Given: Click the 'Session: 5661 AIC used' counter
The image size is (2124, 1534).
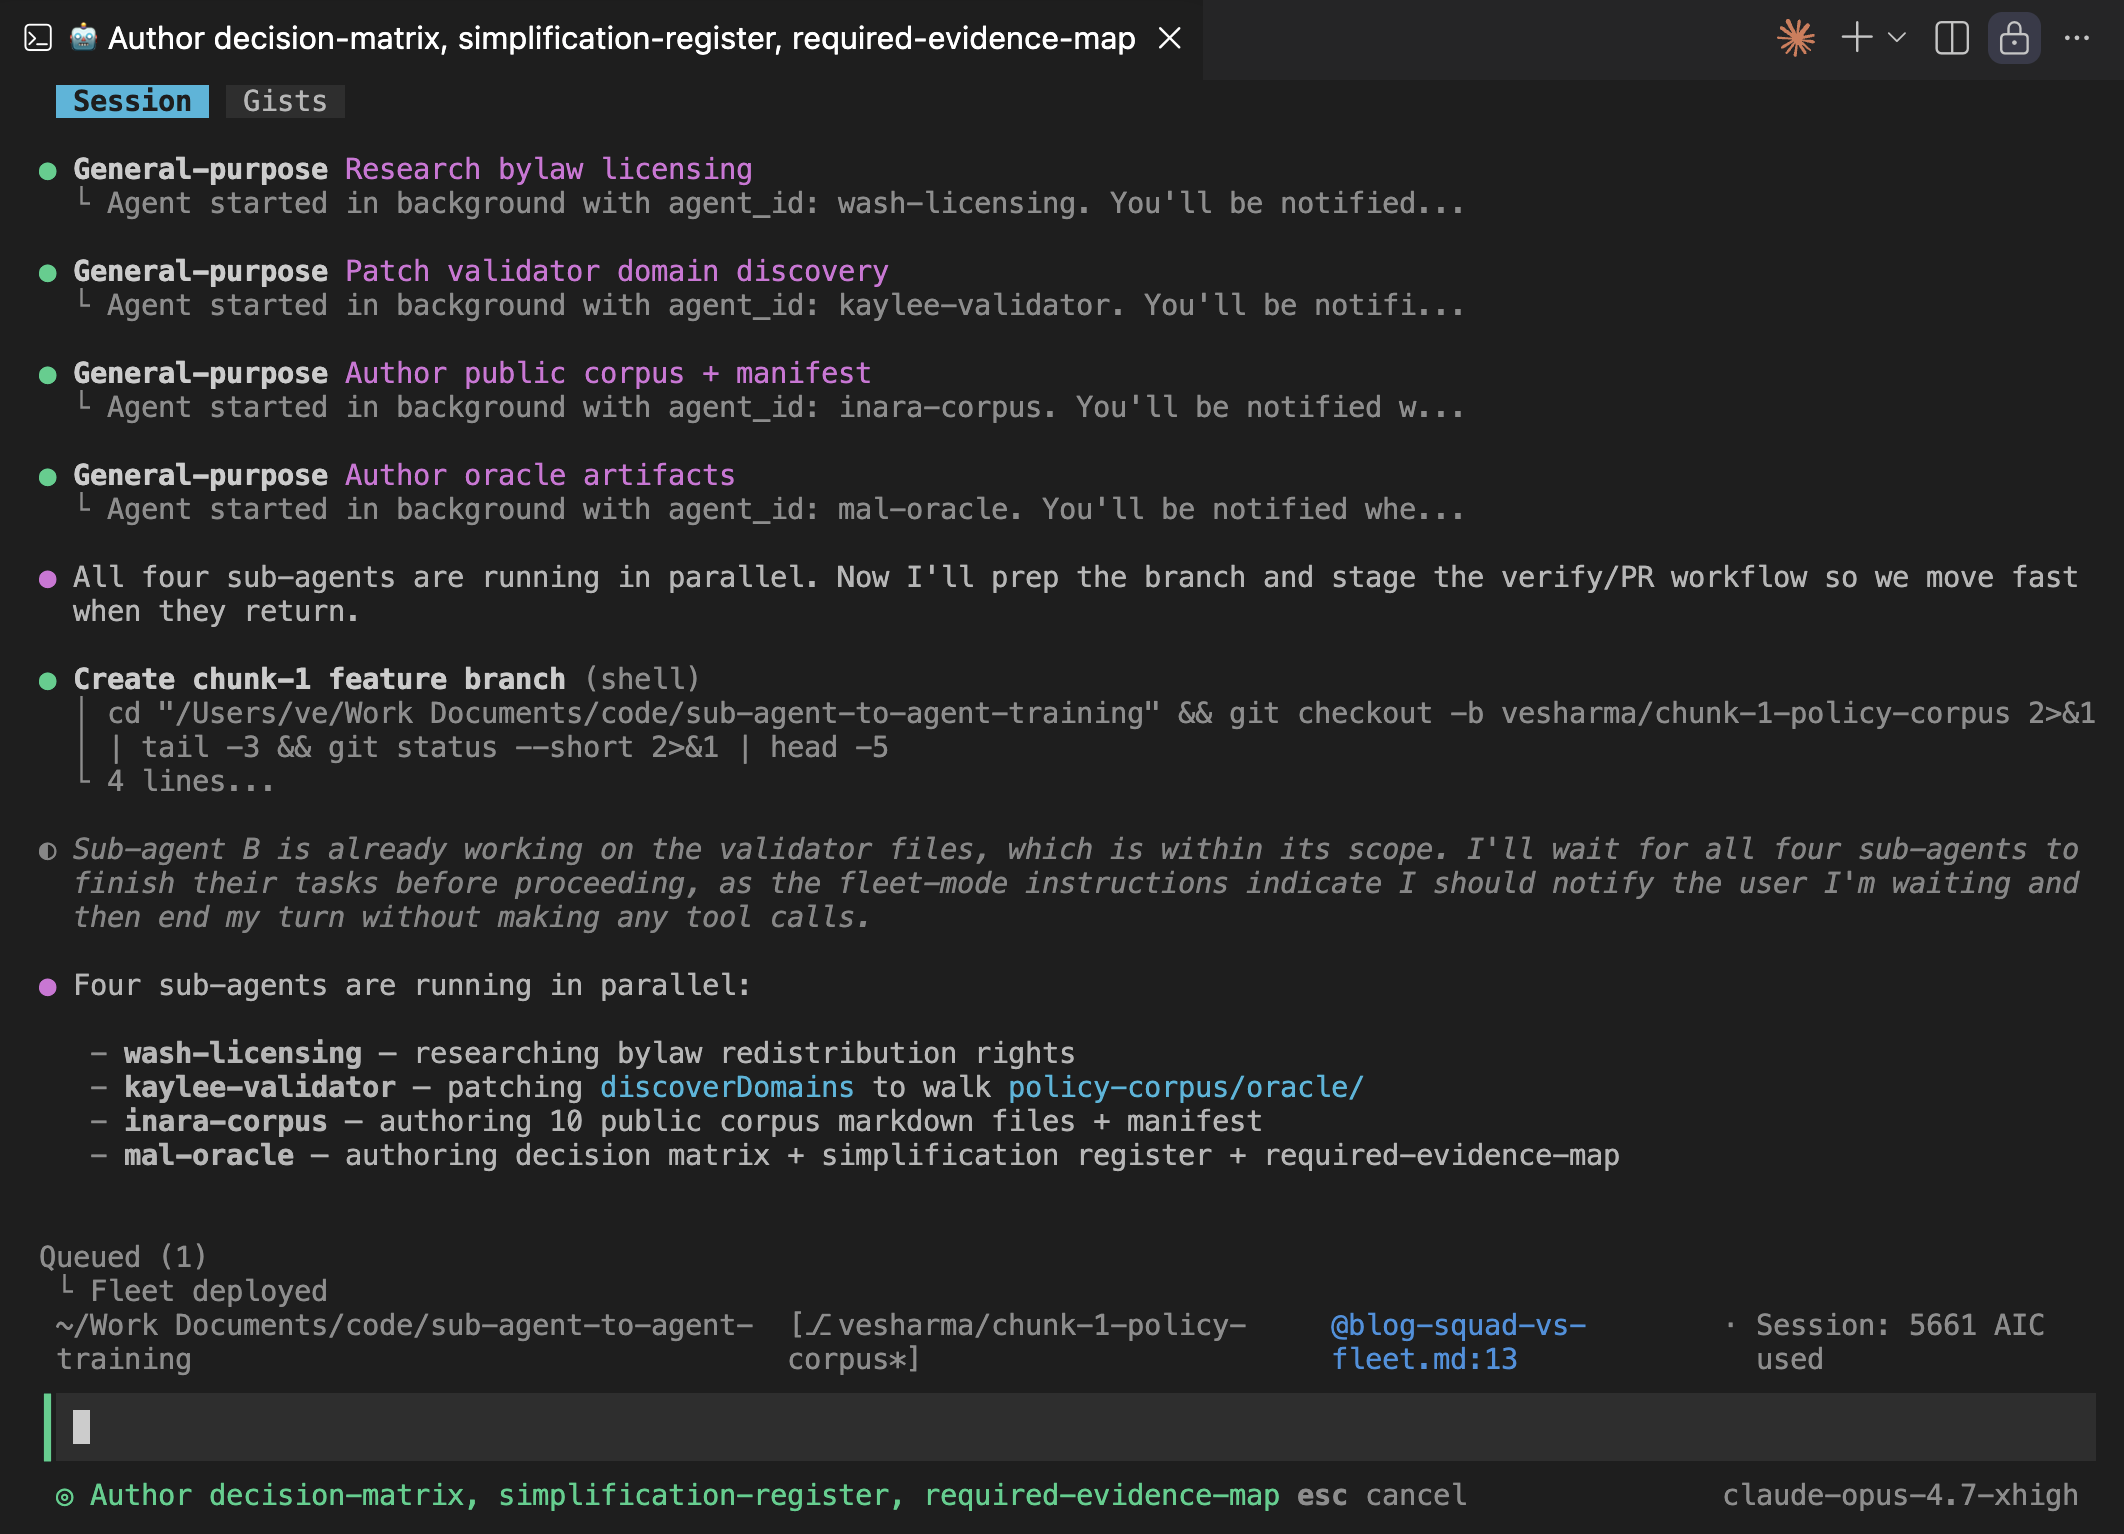Looking at the screenshot, I should click(x=1900, y=1342).
